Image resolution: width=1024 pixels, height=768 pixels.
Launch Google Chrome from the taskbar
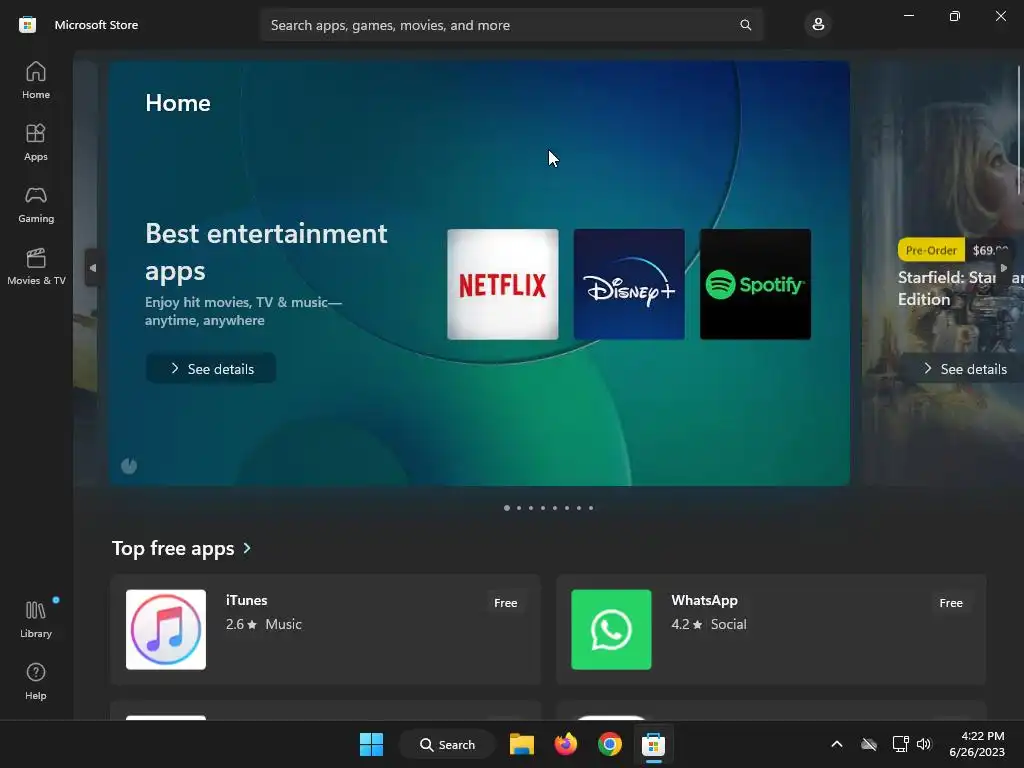[x=609, y=744]
